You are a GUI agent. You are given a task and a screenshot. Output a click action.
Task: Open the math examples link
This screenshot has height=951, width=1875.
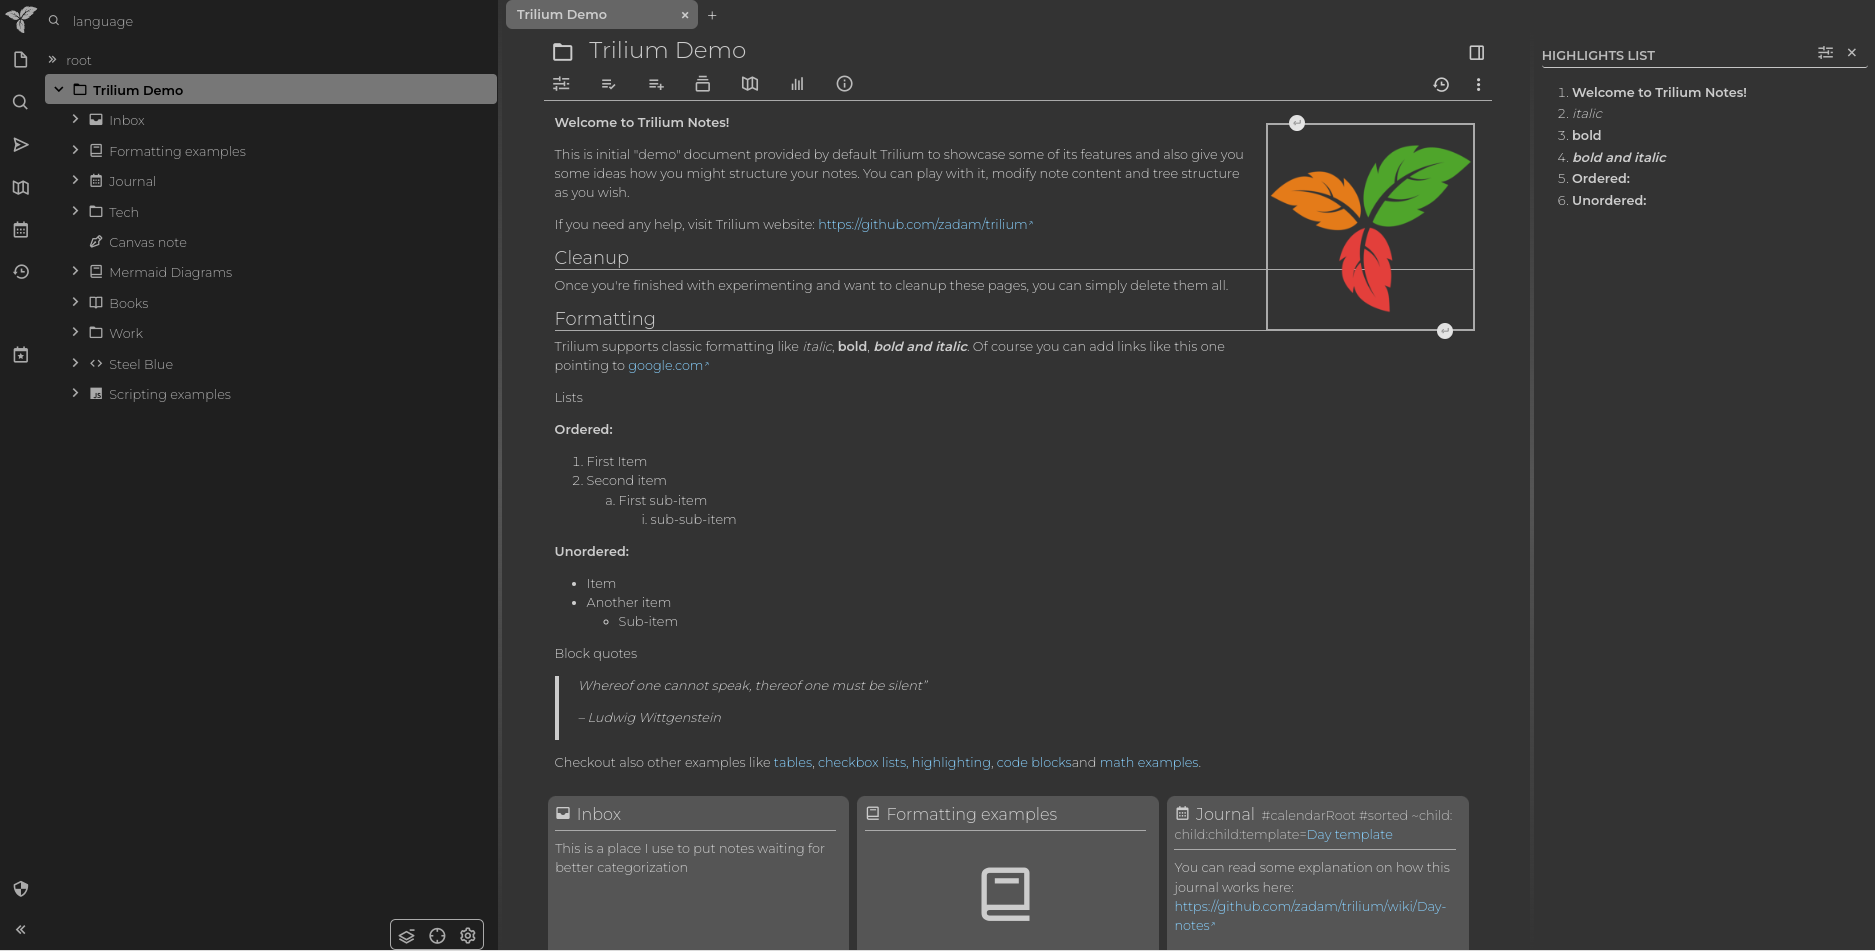(x=1149, y=763)
